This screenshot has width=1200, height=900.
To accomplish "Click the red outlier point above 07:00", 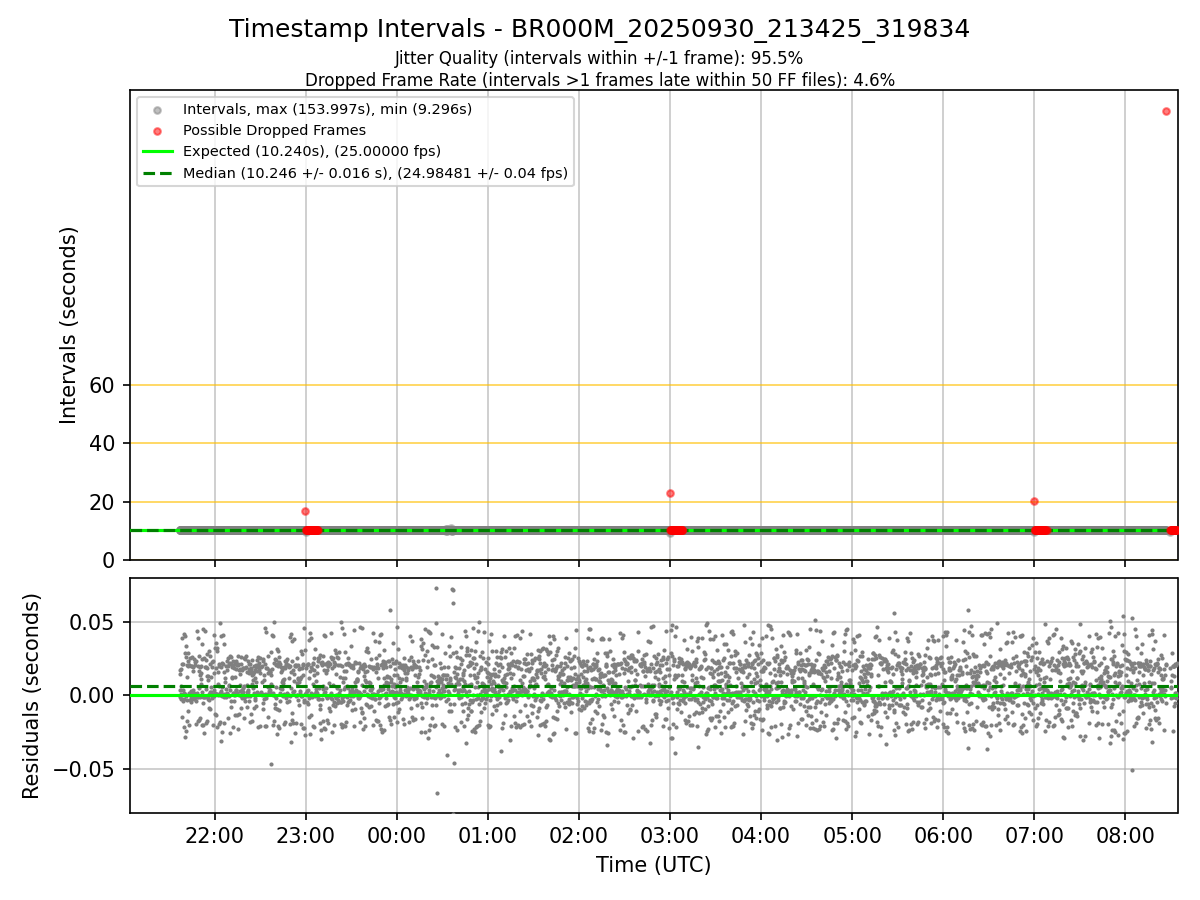I will click(1034, 501).
